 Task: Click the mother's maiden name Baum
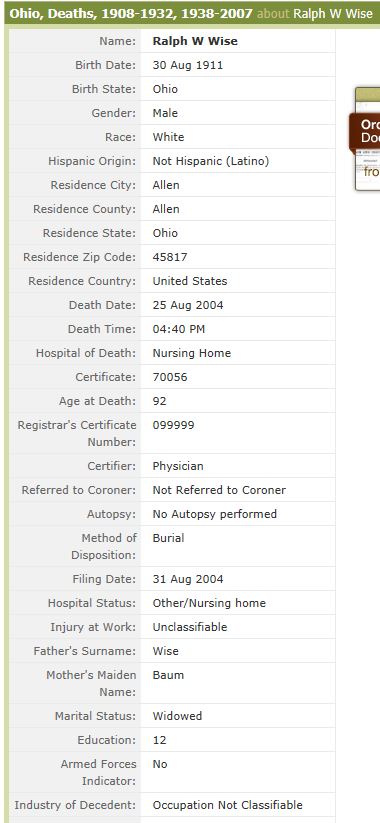pyautogui.click(x=168, y=675)
